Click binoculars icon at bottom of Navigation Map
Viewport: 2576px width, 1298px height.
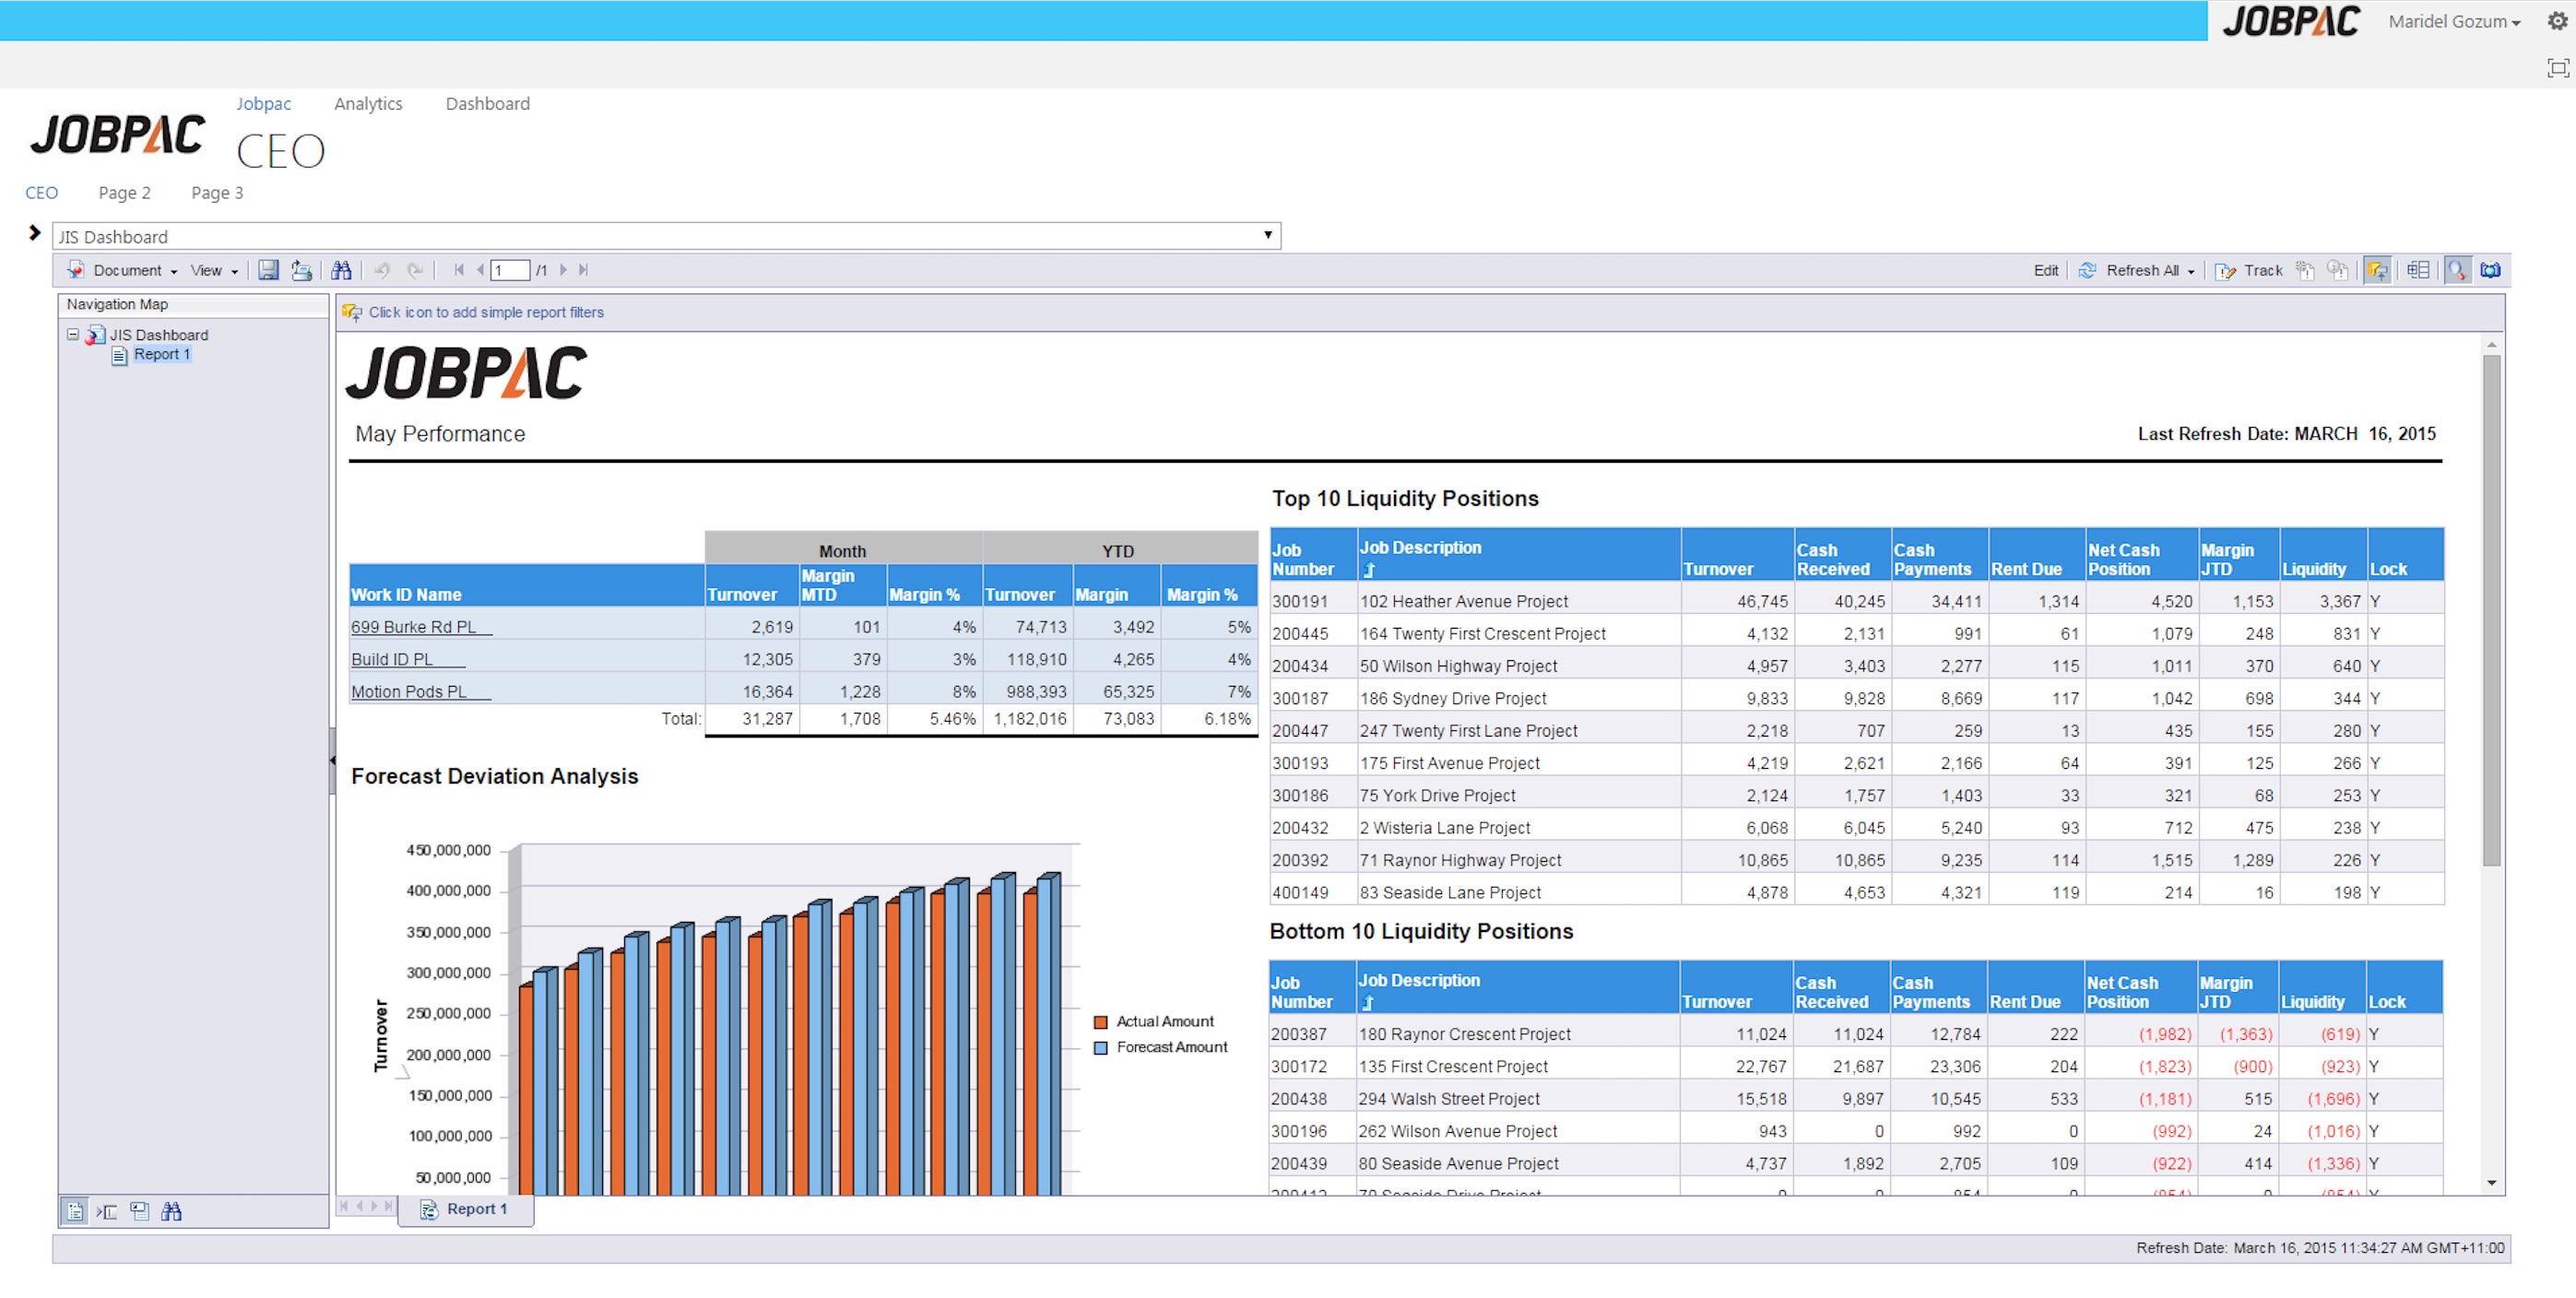(x=172, y=1211)
